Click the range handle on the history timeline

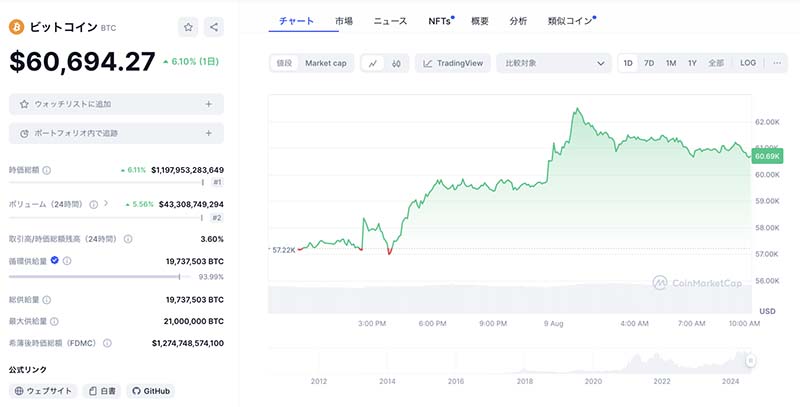(750, 361)
